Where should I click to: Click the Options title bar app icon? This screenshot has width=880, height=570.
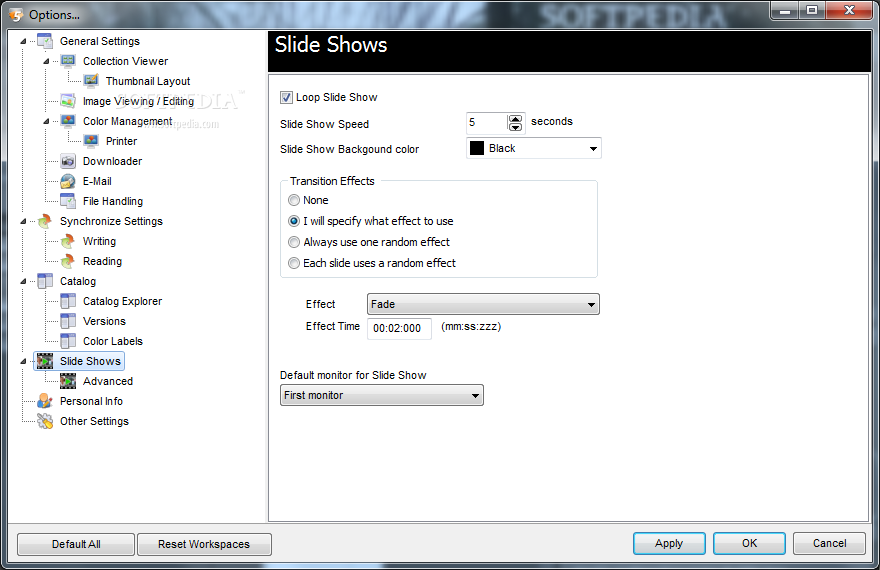(16, 15)
